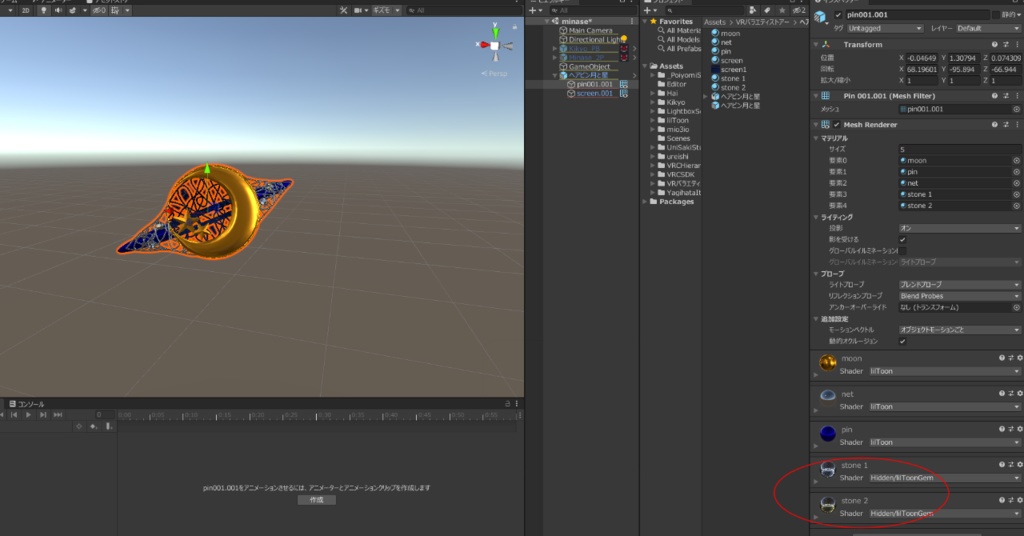This screenshot has height=536, width=1024.
Task: Toggle pin001.001 active checkbox in Inspector
Action: tap(838, 15)
